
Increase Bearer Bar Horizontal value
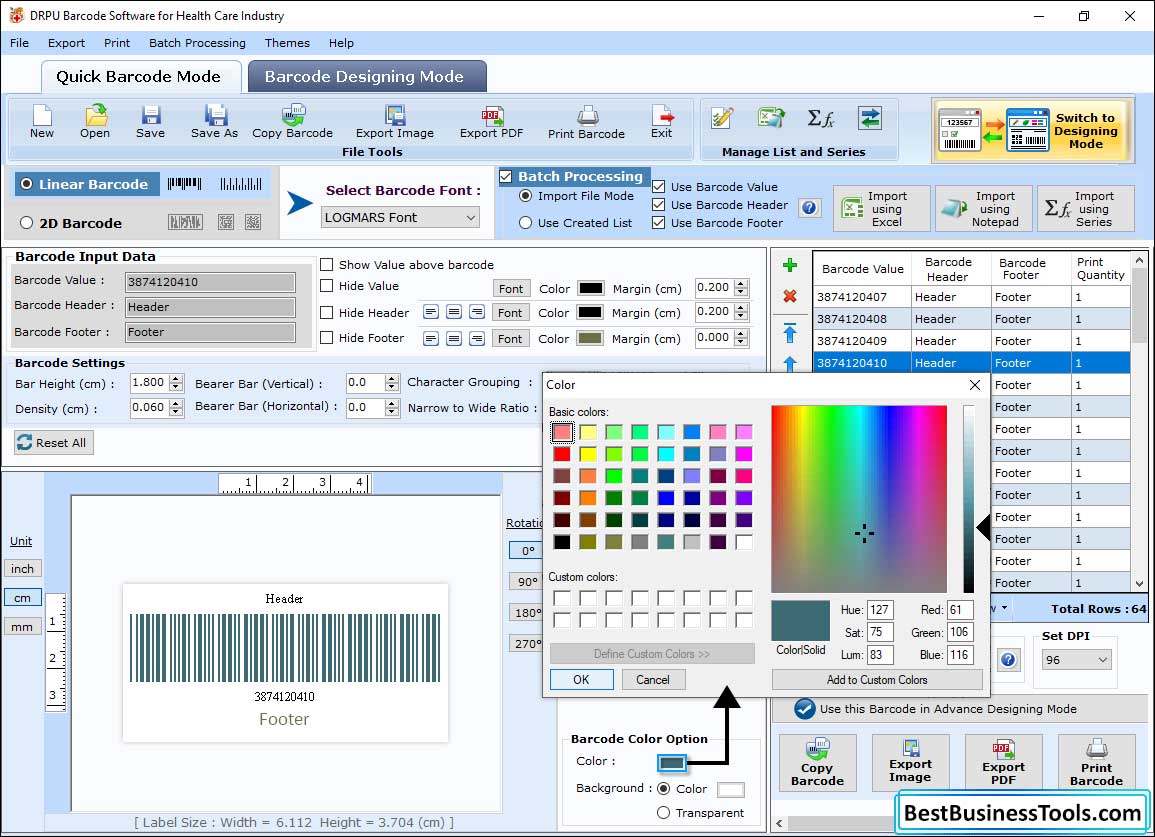click(x=392, y=404)
